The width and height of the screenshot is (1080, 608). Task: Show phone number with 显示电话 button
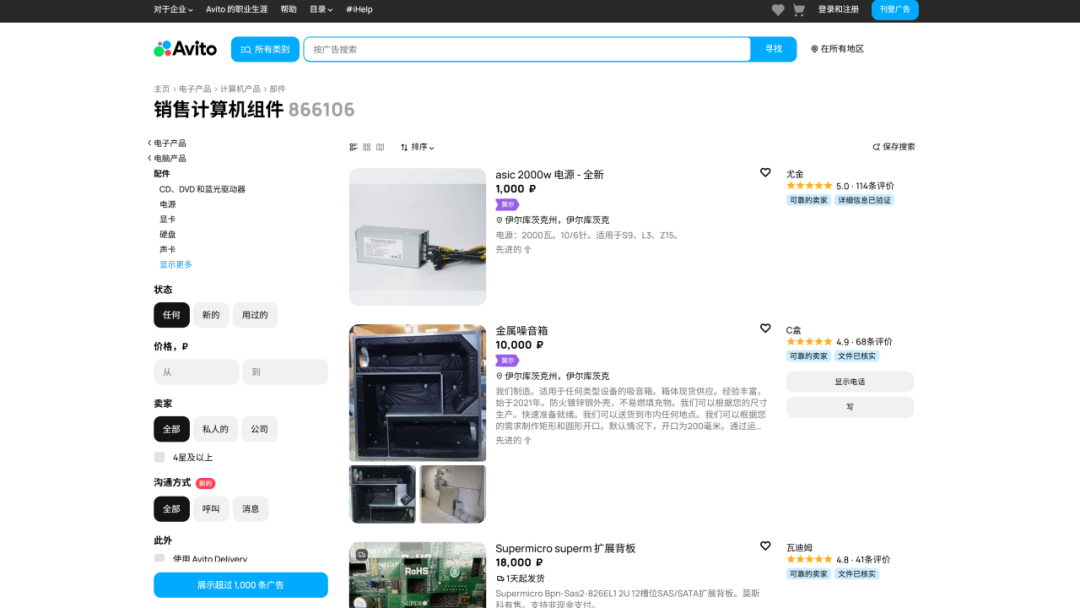pyautogui.click(x=848, y=381)
